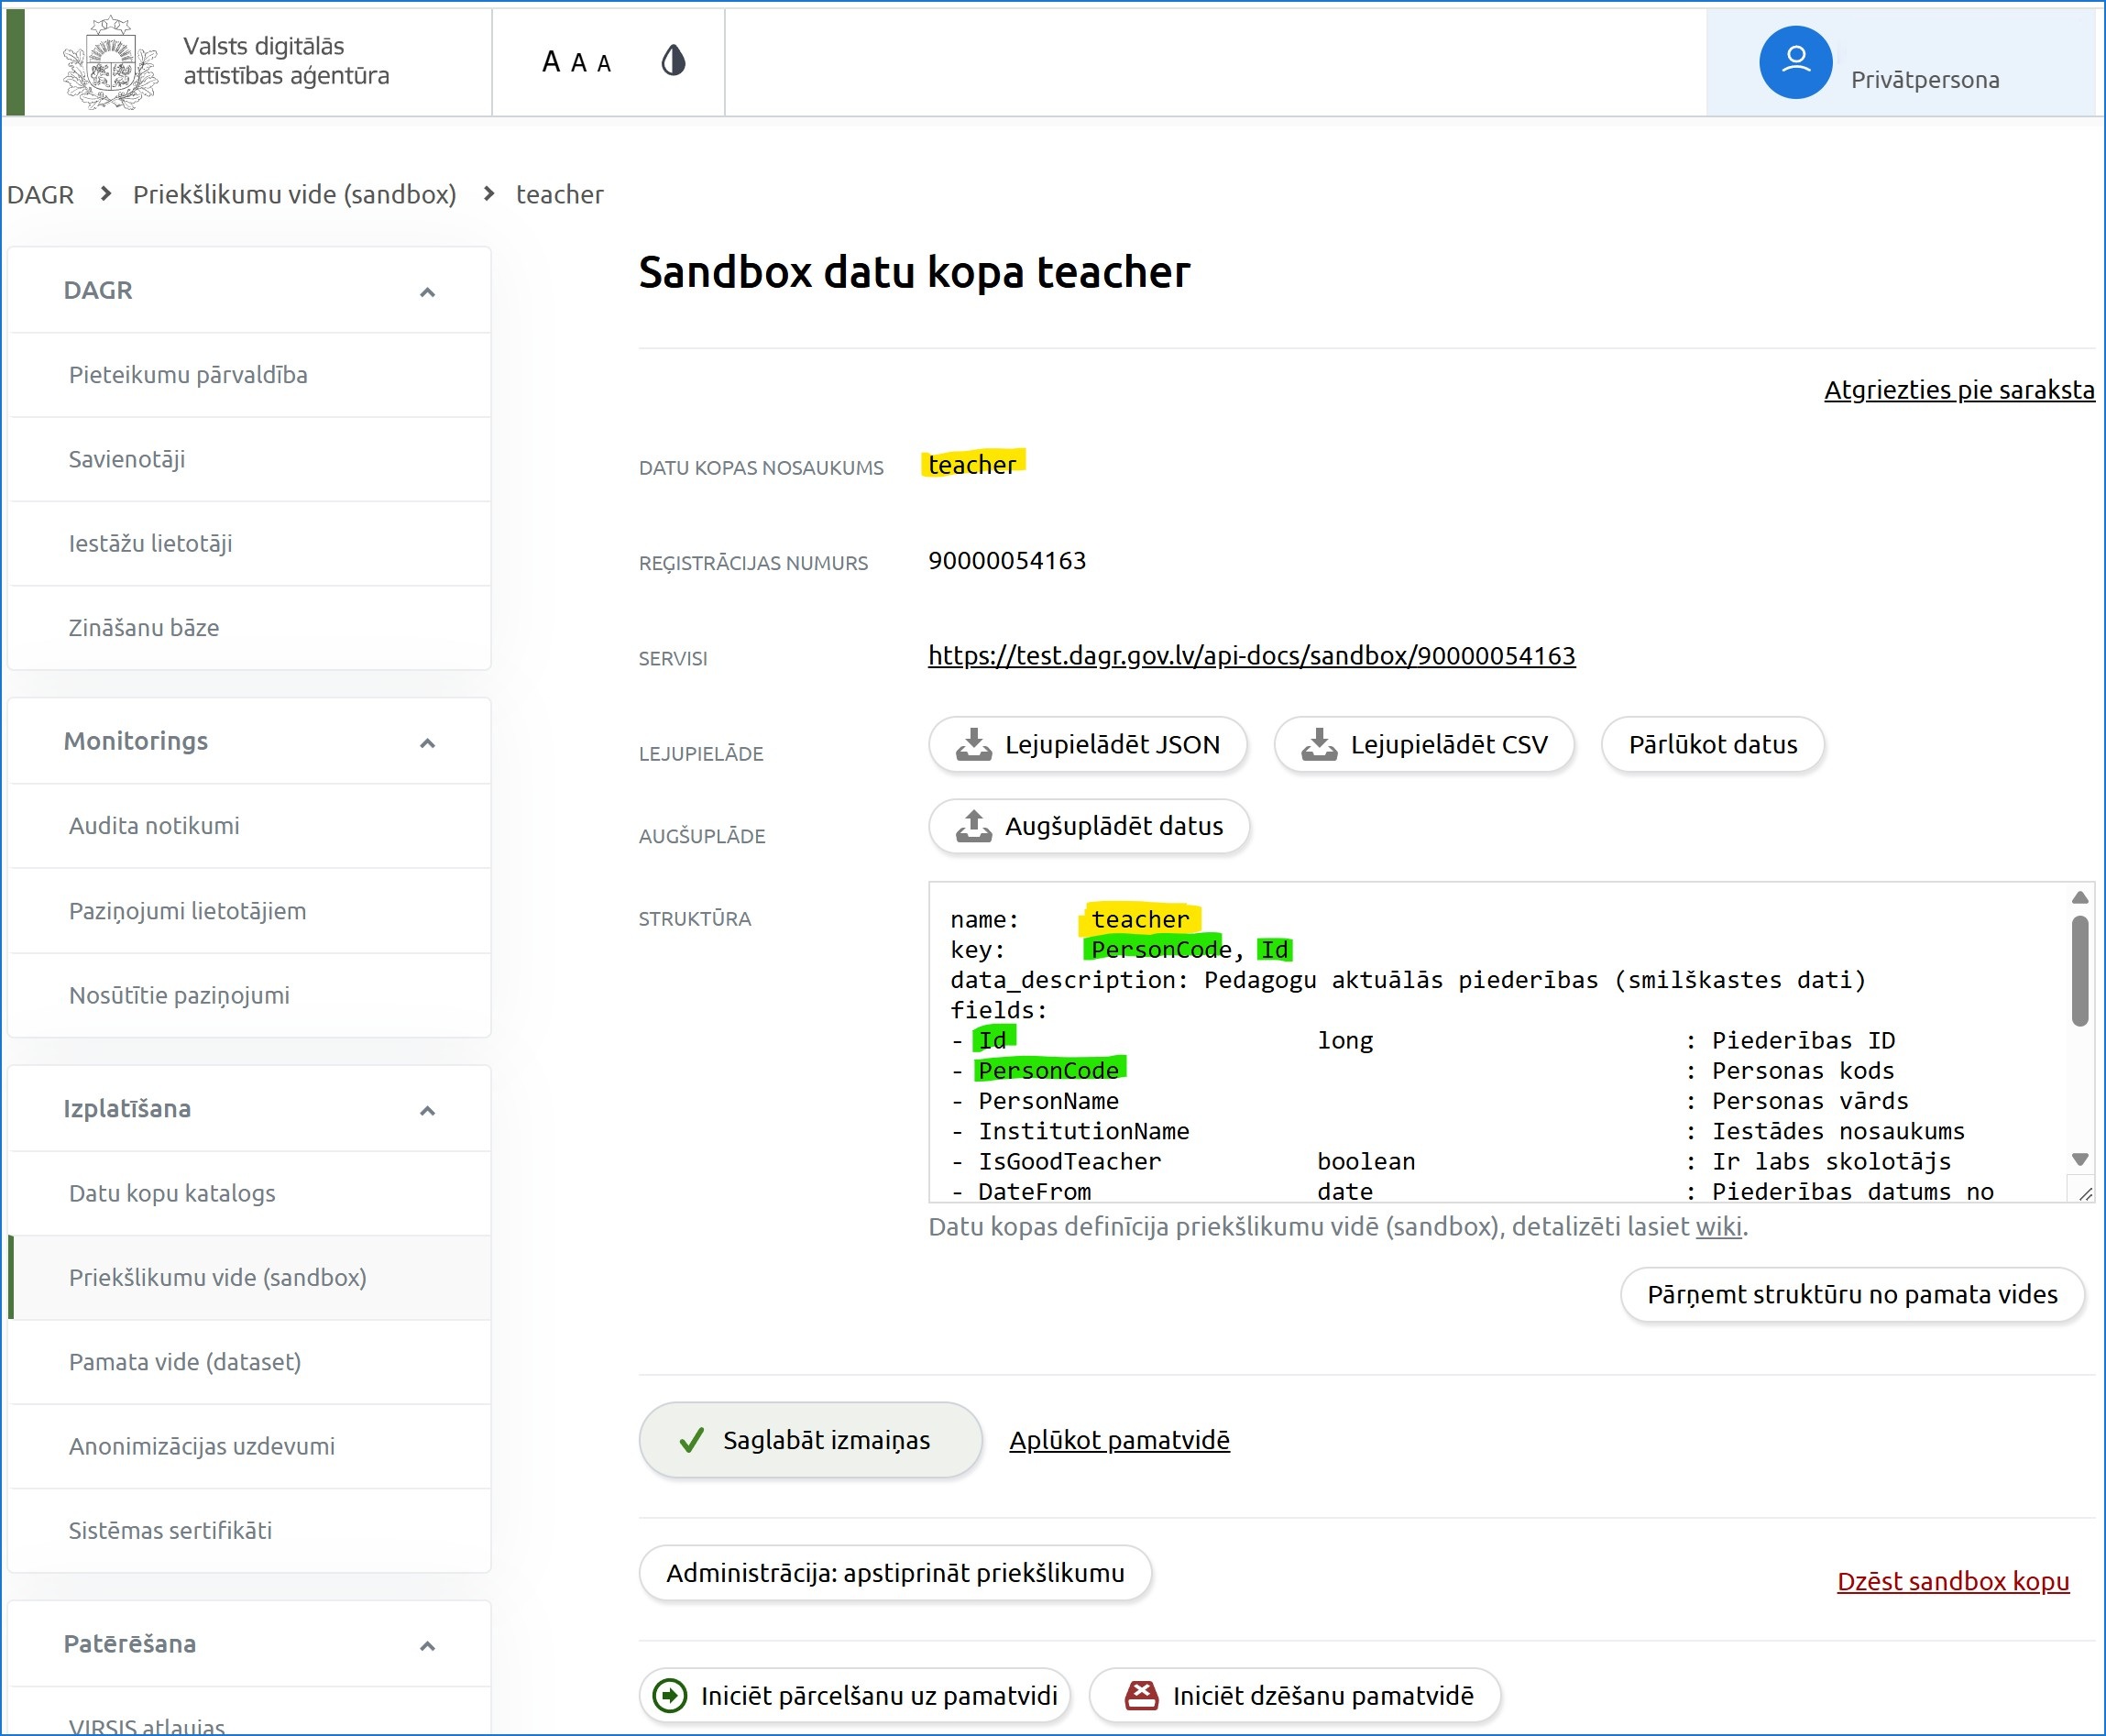Collapse the Monitorings sidebar section
The width and height of the screenshot is (2106, 1736).
click(x=427, y=743)
